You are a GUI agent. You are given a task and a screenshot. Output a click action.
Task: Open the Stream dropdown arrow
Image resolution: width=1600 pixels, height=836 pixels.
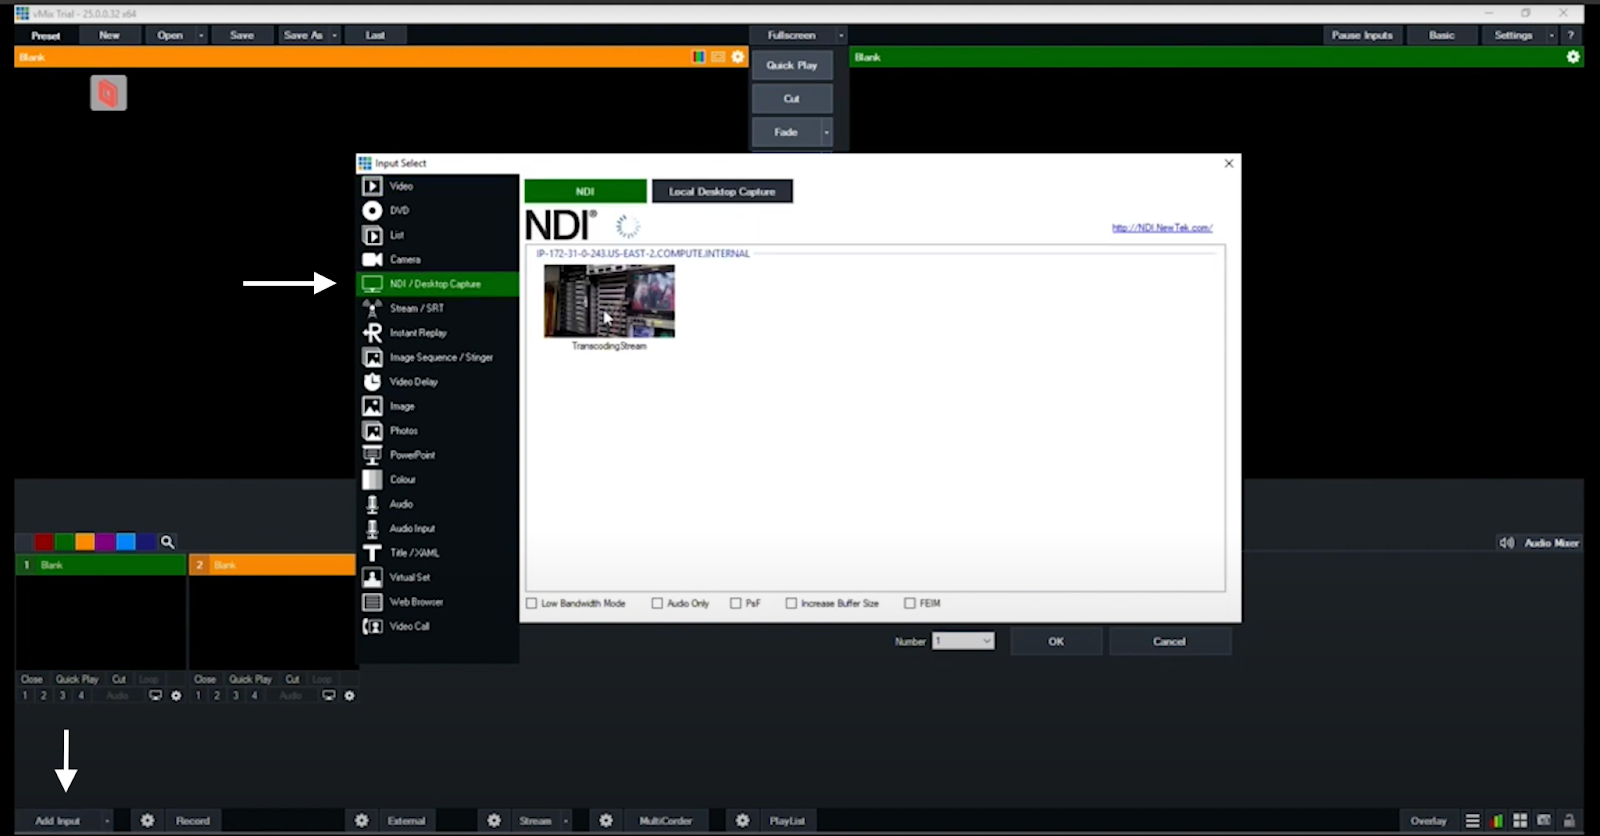tap(566, 821)
